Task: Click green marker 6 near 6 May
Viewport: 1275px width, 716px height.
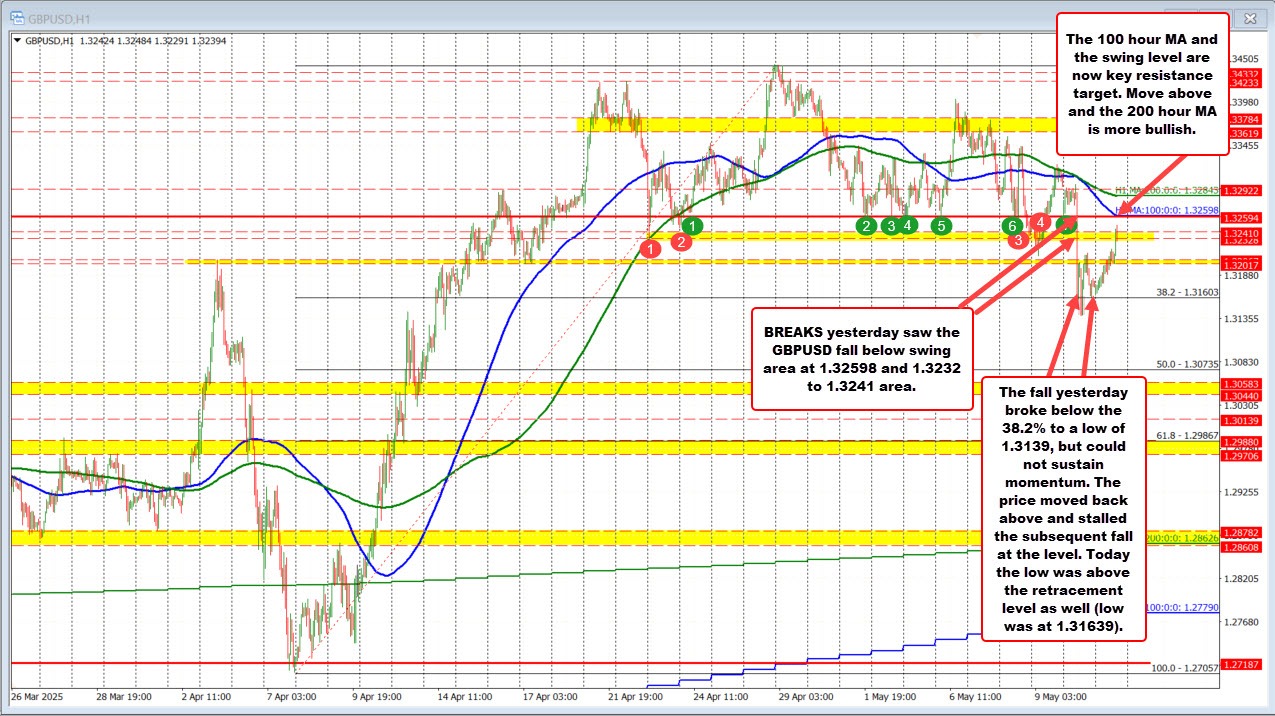Action: pyautogui.click(x=1013, y=226)
